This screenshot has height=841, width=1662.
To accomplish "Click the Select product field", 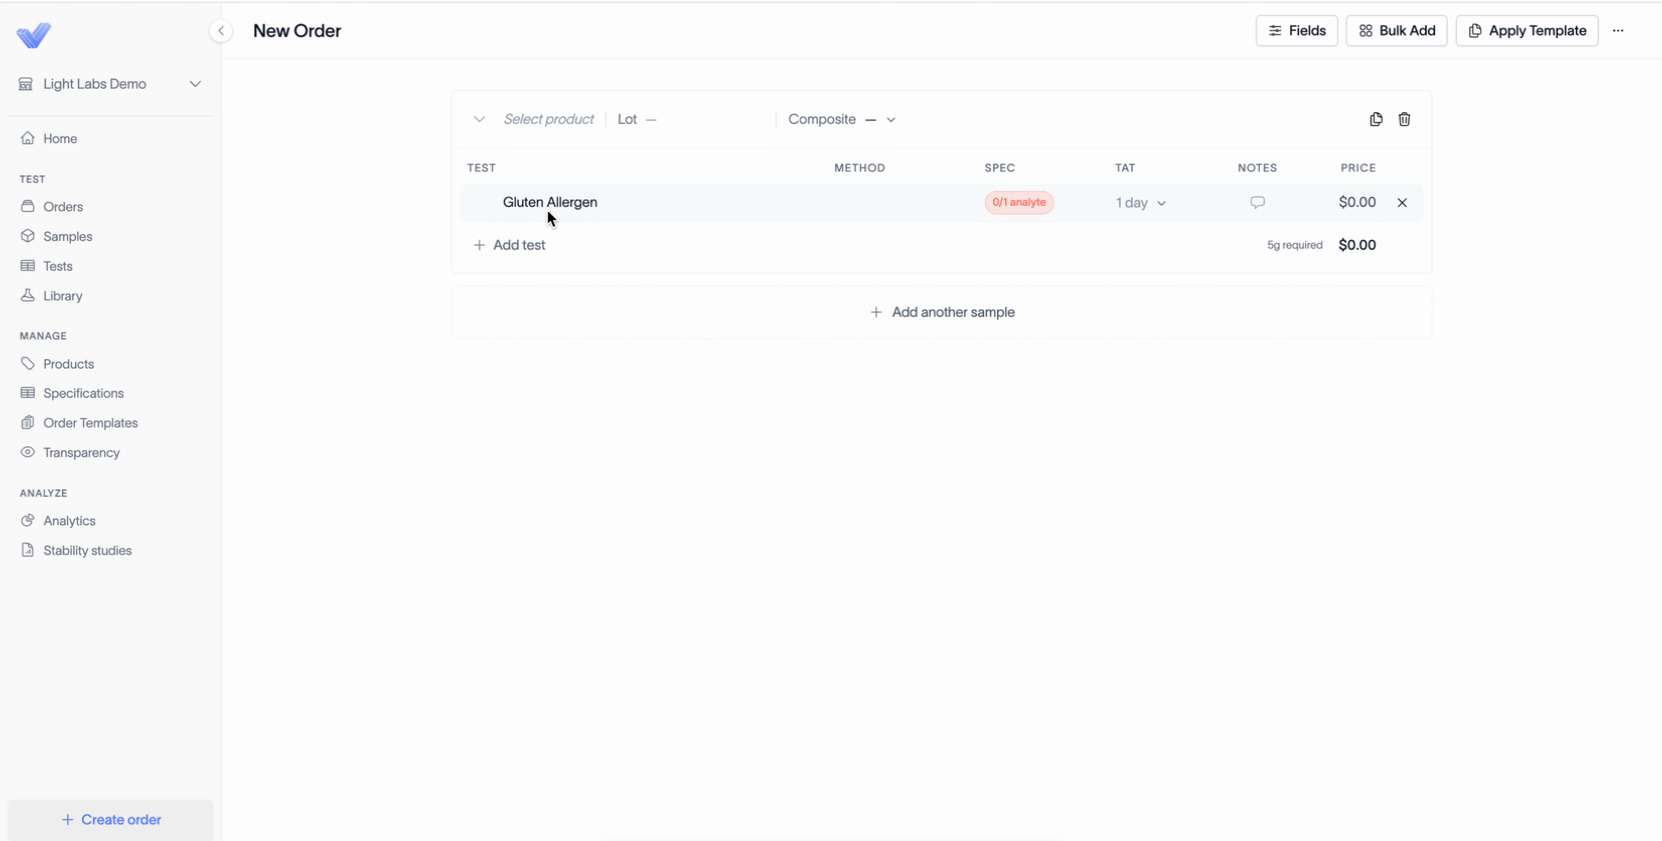I will (x=548, y=119).
